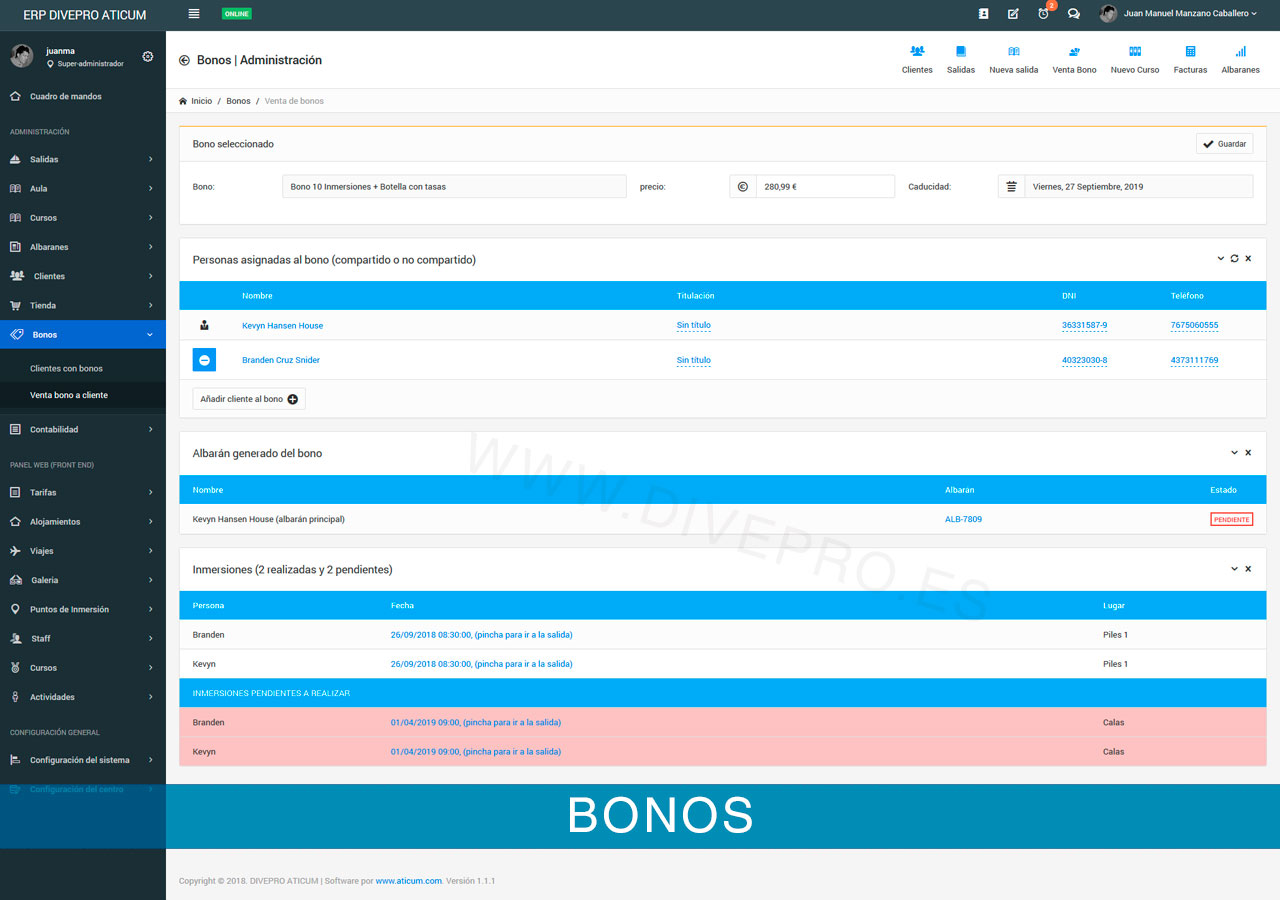Expand Tienda in the sidebar
This screenshot has width=1280, height=900.
tap(83, 305)
